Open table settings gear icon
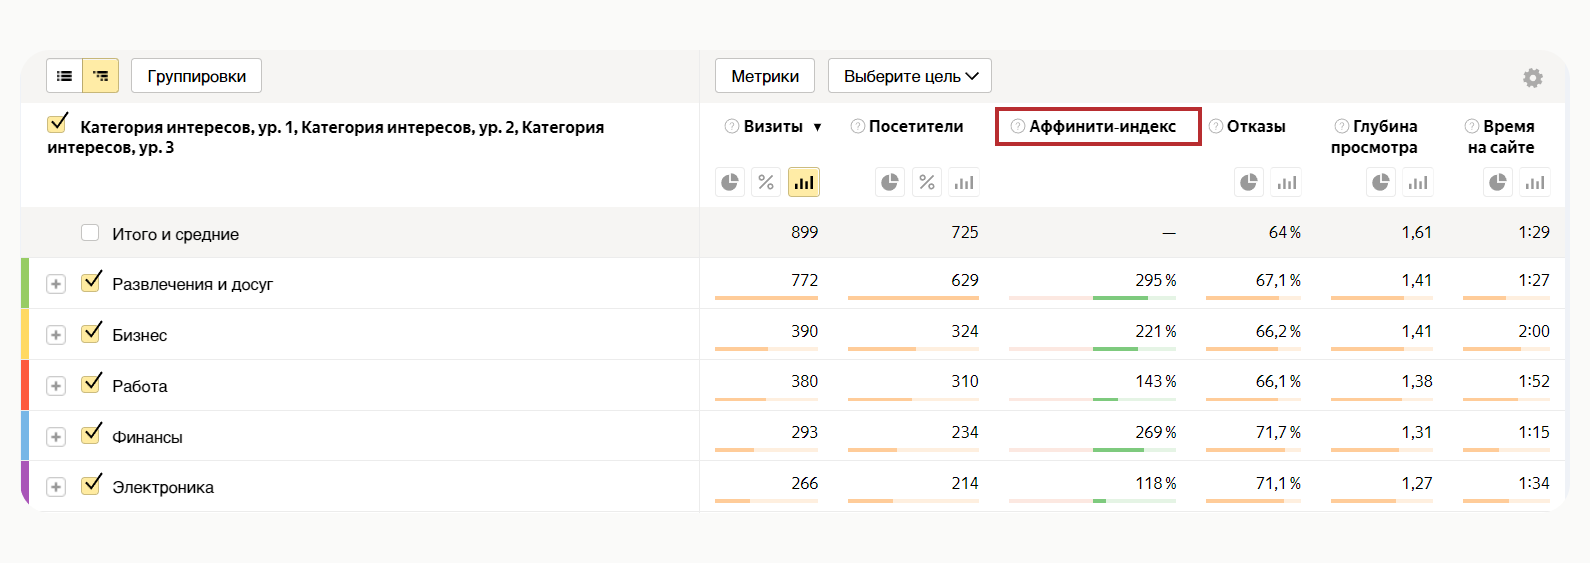The width and height of the screenshot is (1590, 563). coord(1533,78)
